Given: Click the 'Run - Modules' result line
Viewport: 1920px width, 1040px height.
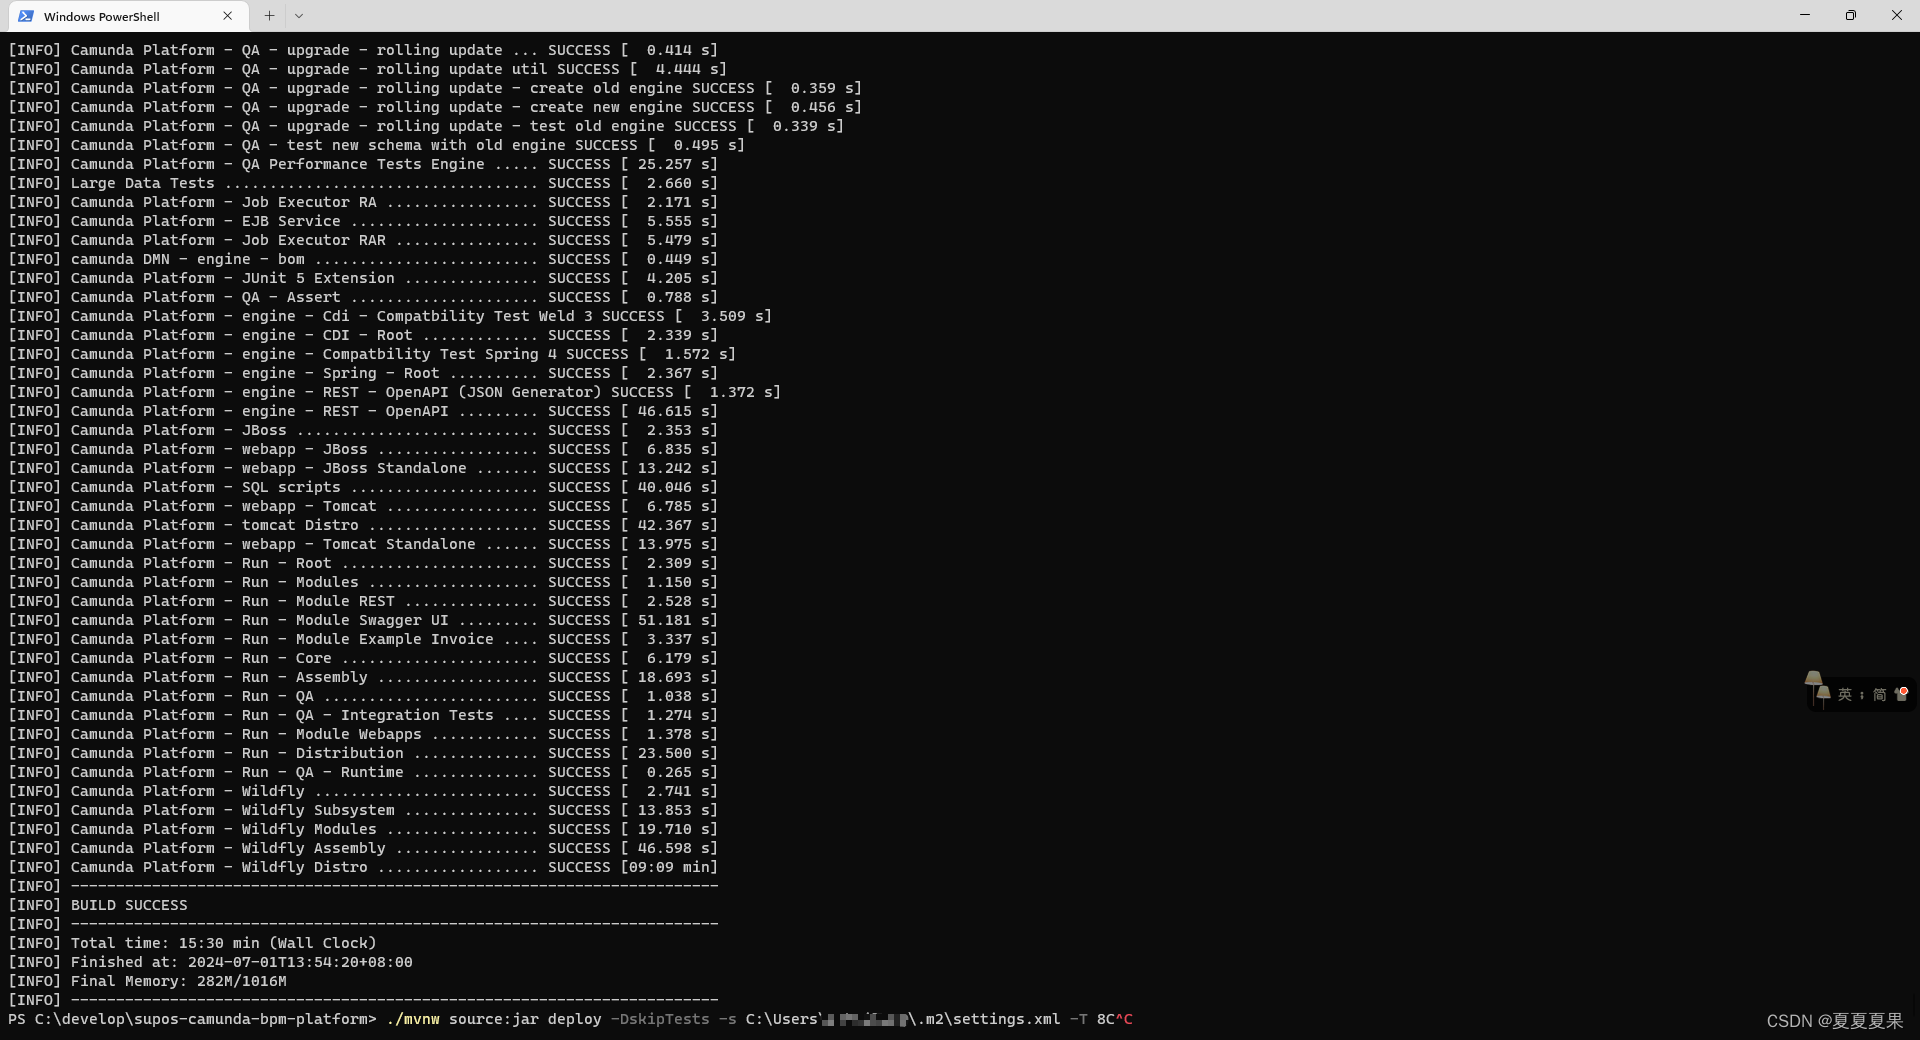Looking at the screenshot, I should (363, 582).
